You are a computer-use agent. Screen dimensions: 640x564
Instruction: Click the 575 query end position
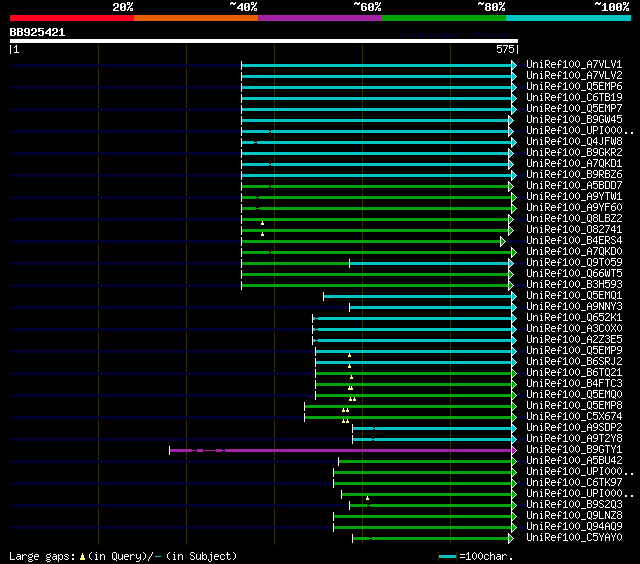click(505, 49)
